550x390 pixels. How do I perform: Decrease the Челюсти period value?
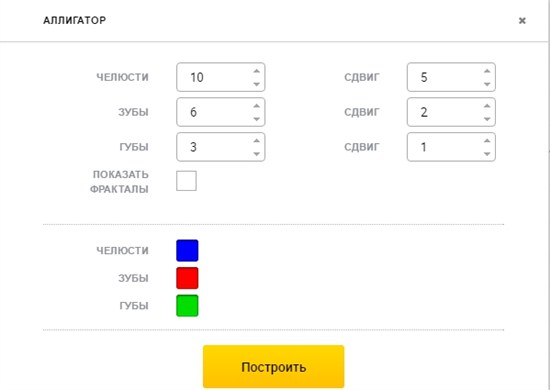[256, 84]
